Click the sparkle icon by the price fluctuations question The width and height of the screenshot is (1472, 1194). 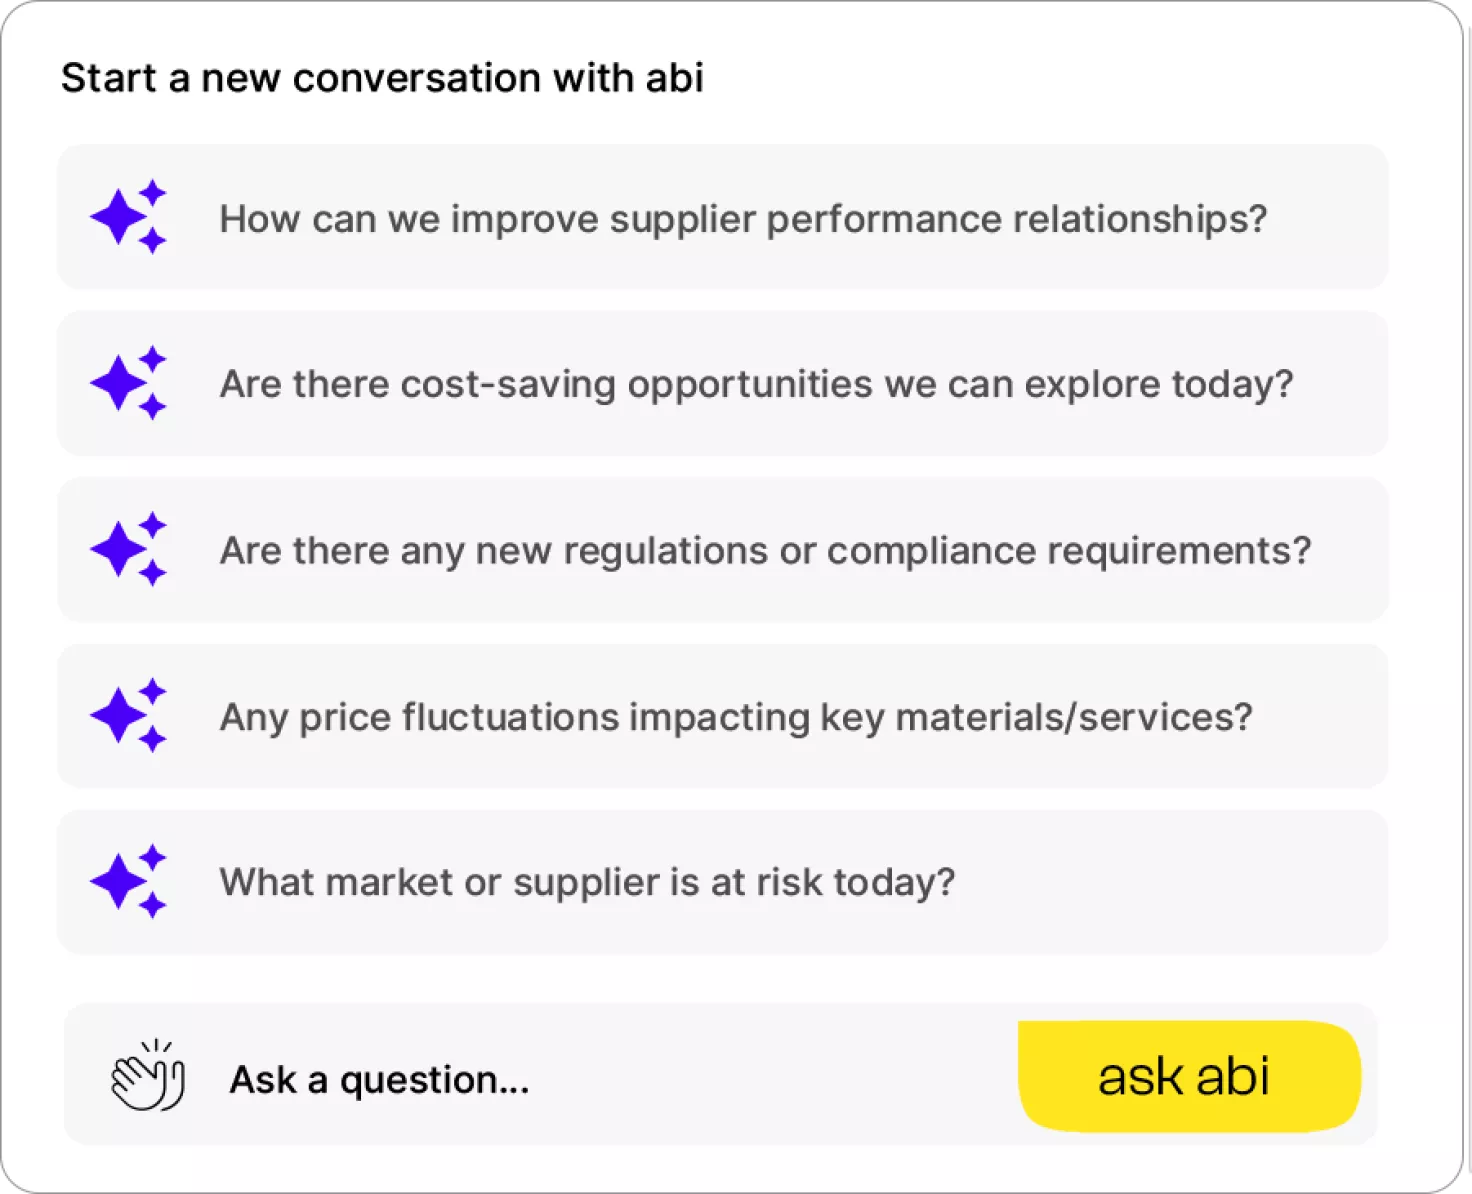coord(127,715)
